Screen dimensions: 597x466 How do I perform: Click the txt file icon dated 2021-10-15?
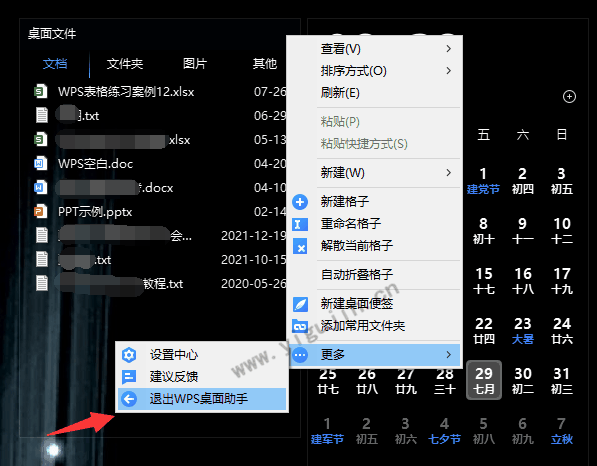click(x=42, y=259)
